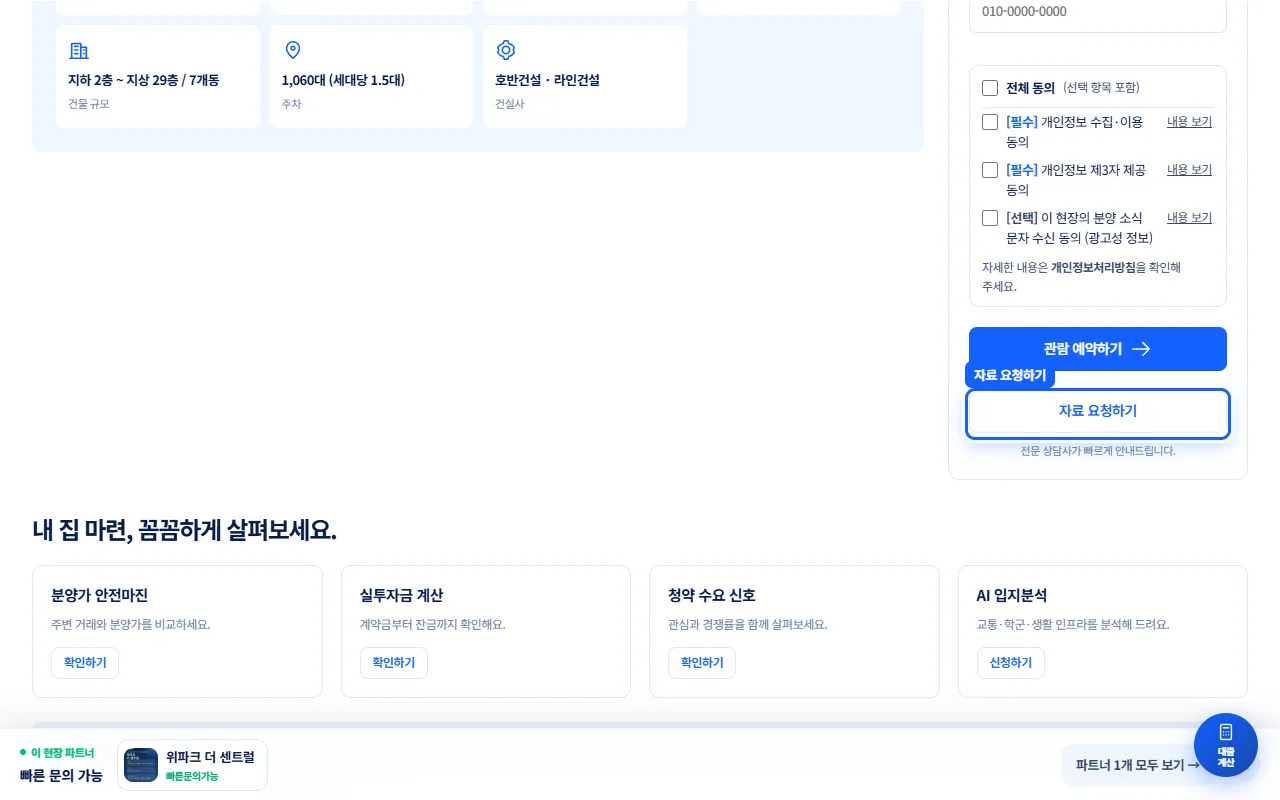Click the 청약 수요 신호 card title

pos(712,596)
